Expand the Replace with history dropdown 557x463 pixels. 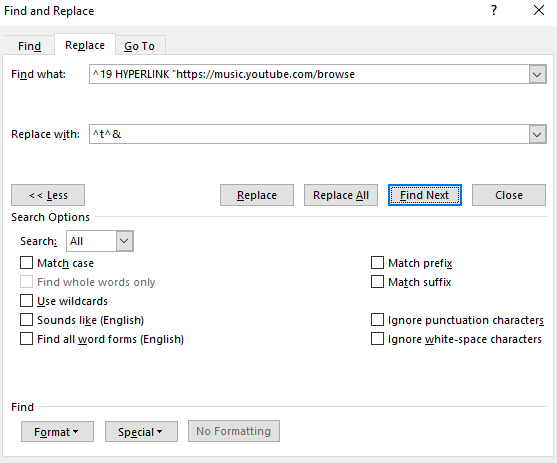point(537,134)
